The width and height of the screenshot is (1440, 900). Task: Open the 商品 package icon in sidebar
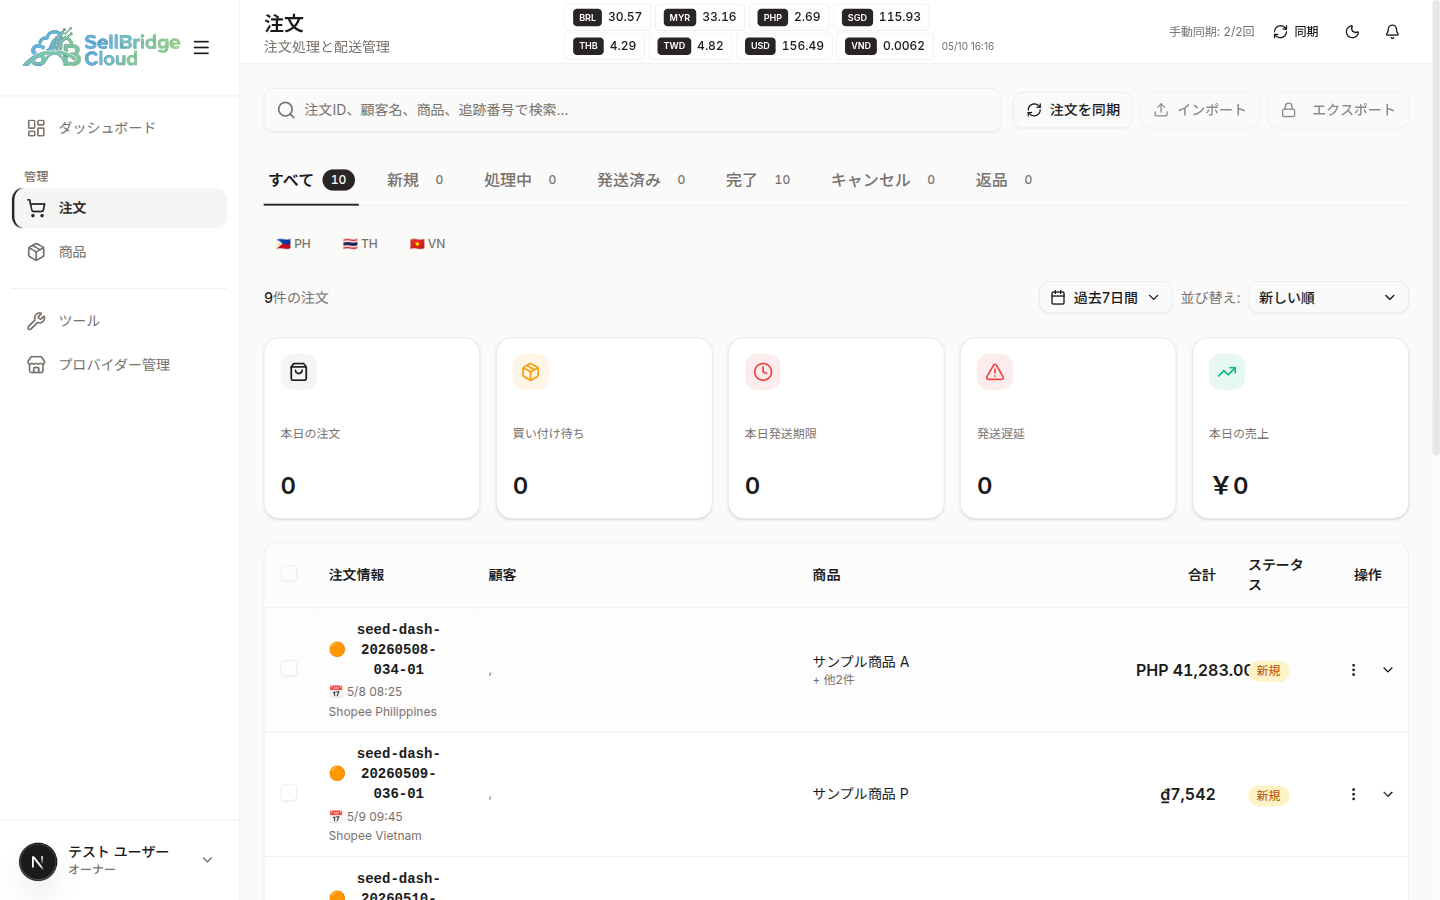[36, 252]
